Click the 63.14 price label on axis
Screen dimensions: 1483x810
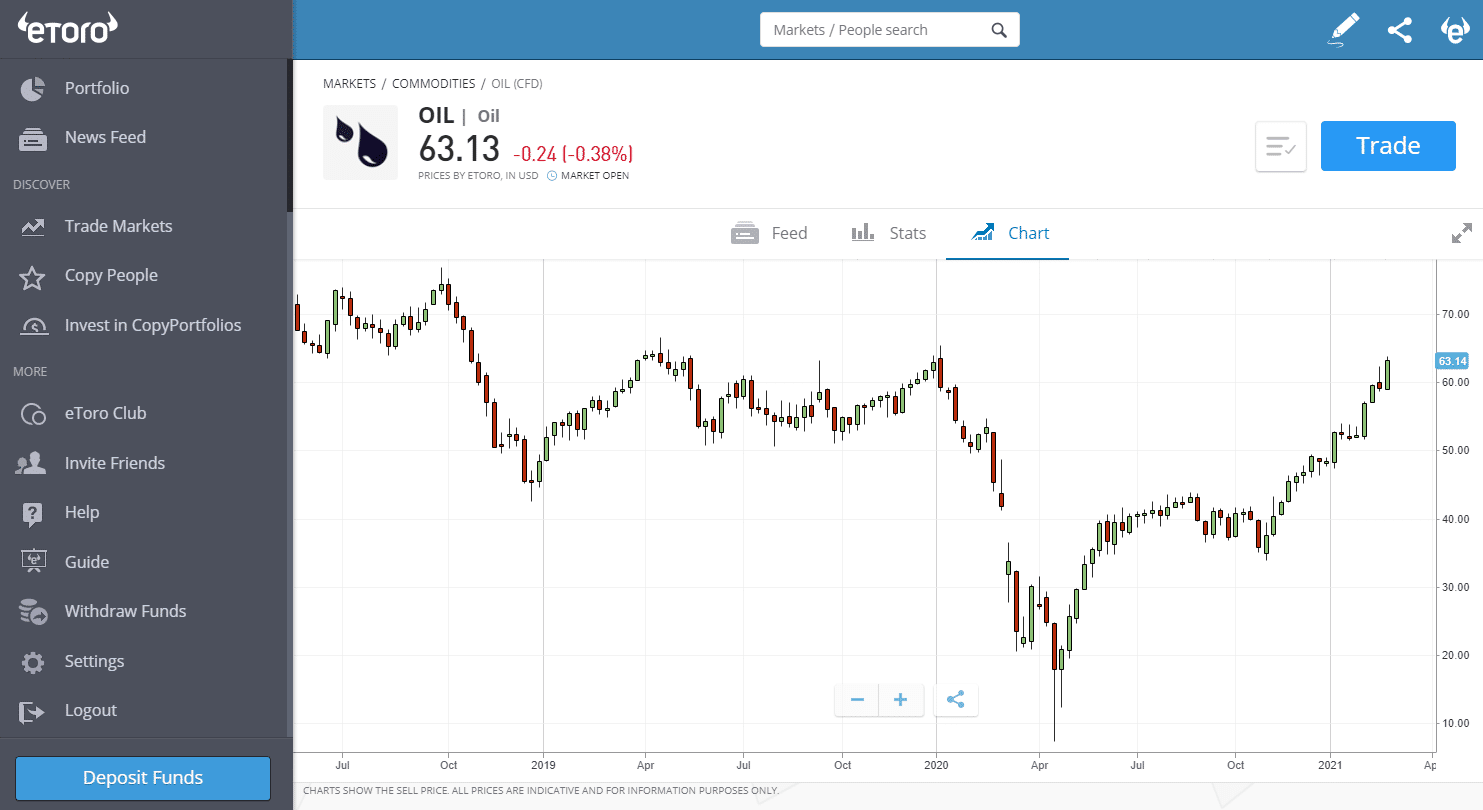tap(1452, 361)
